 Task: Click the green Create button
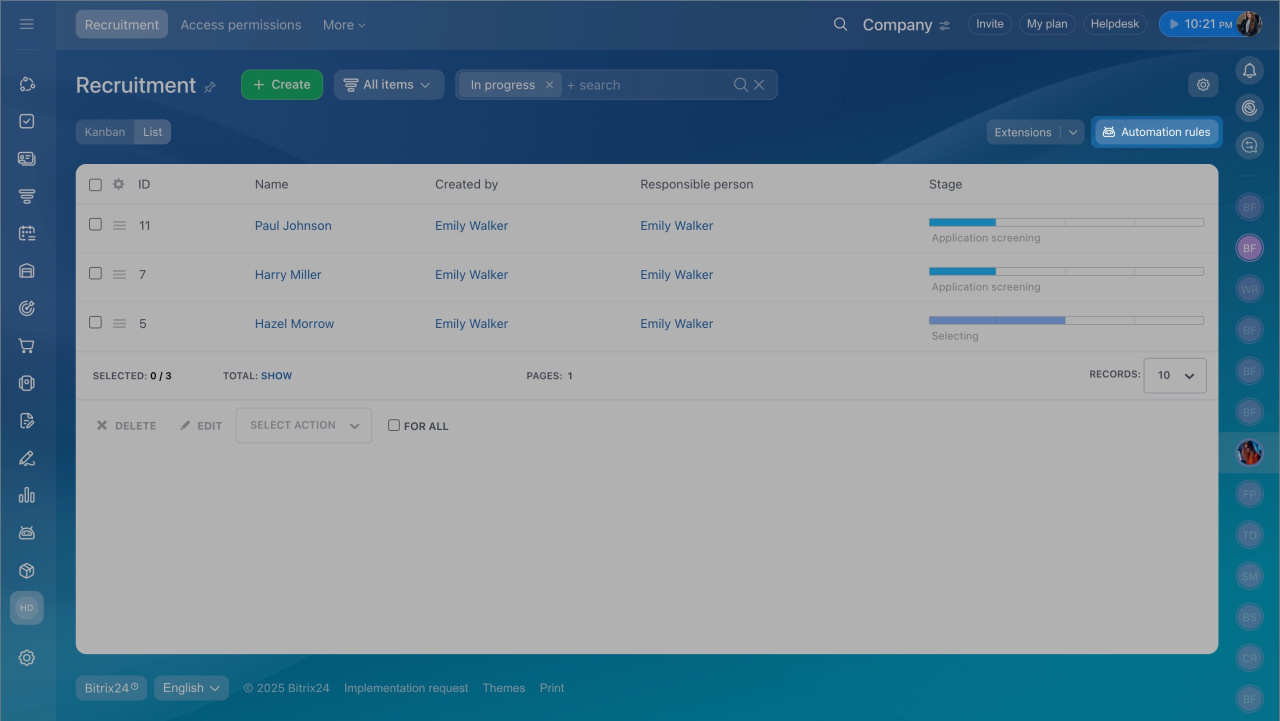click(281, 85)
